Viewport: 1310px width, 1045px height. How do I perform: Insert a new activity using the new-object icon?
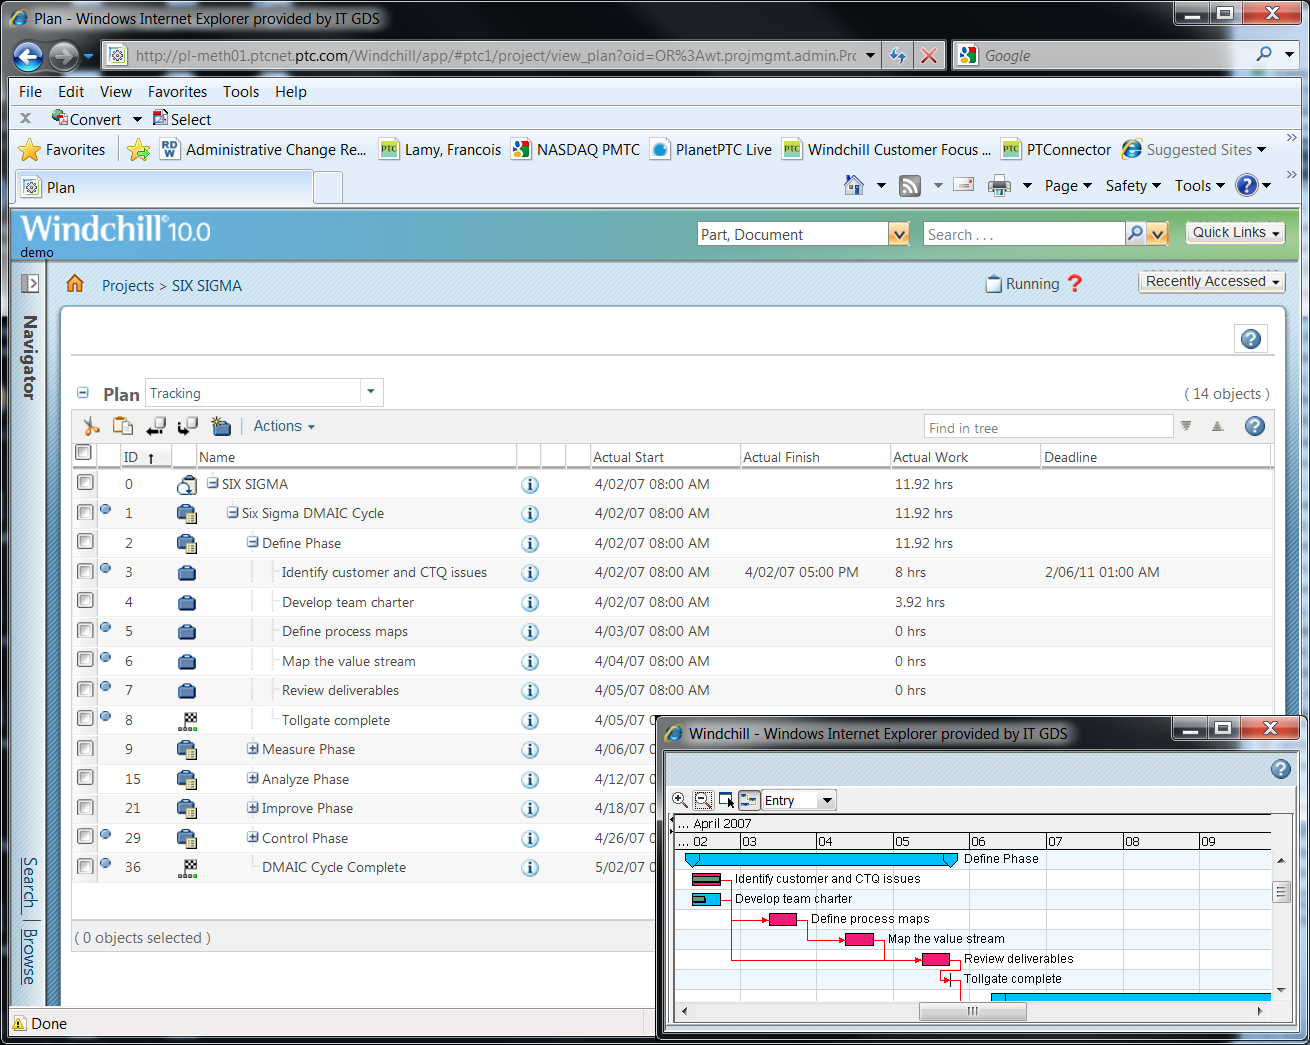[221, 426]
